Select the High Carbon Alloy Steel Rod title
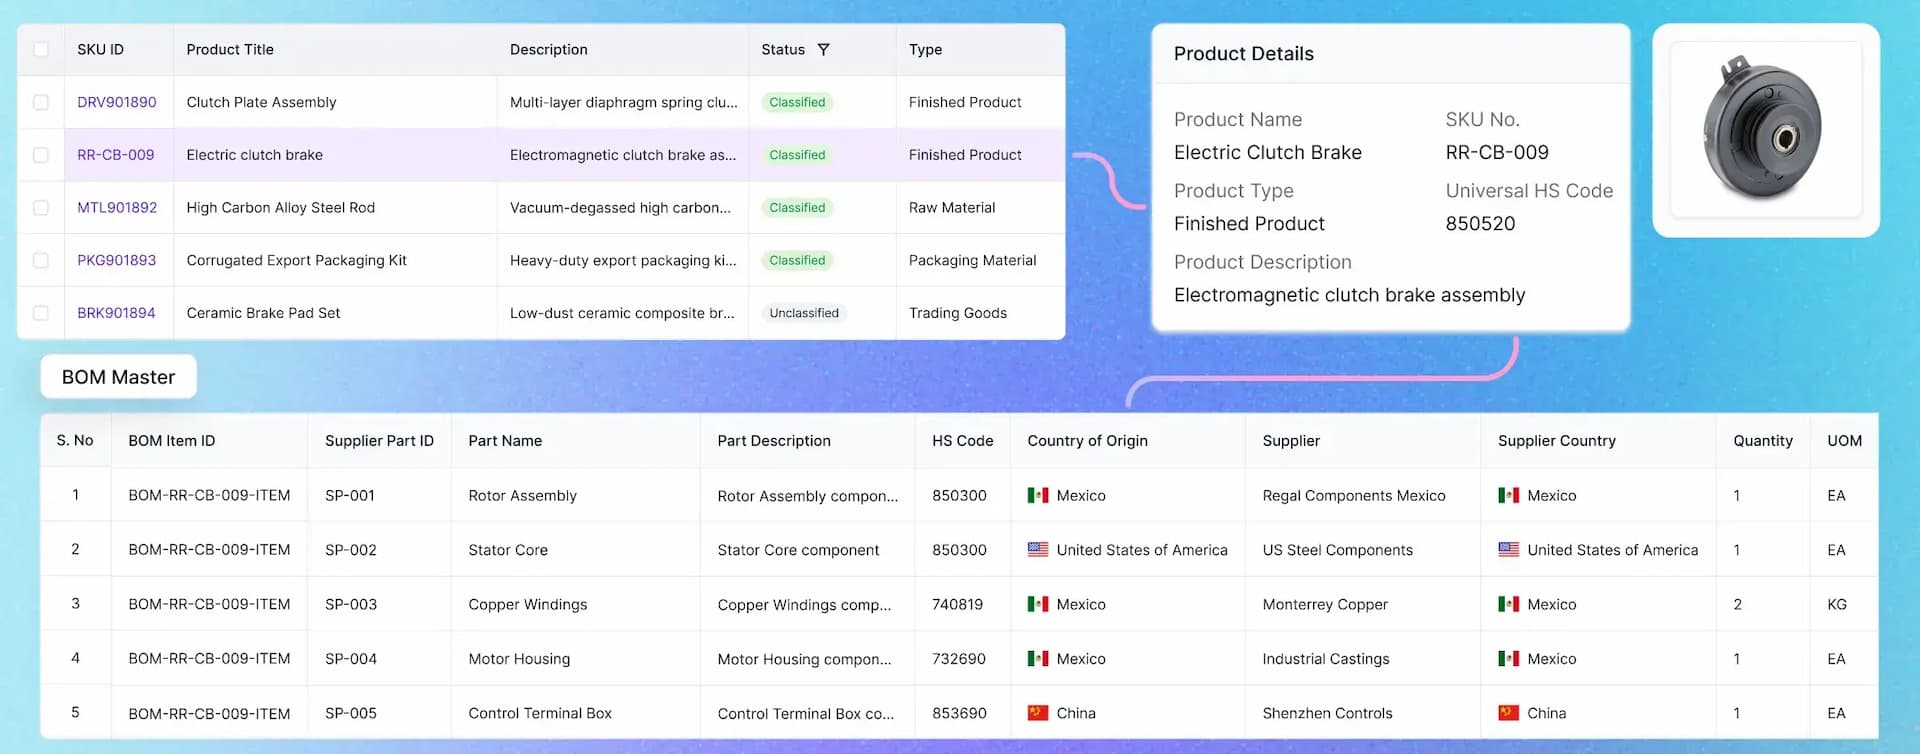 coord(281,207)
